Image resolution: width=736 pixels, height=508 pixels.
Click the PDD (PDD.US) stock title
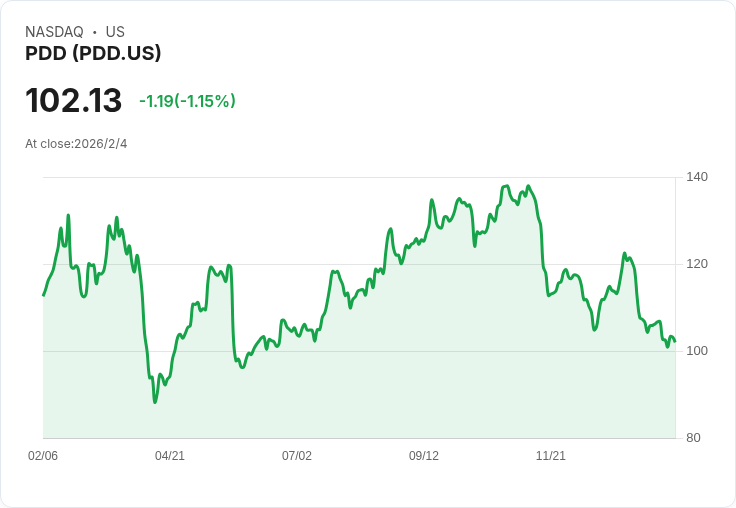click(x=93, y=54)
